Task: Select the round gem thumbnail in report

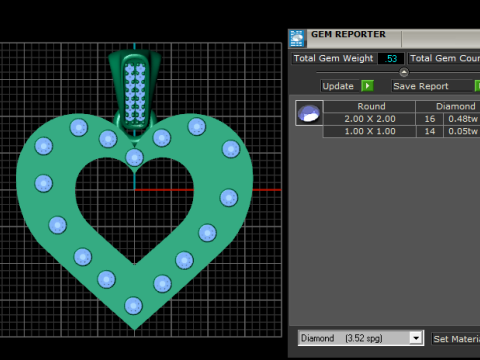Action: pos(309,113)
